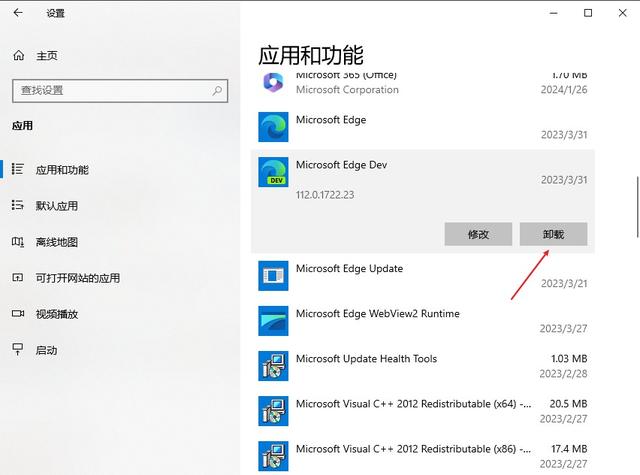Click the Microsoft Edge Dev icon
The image size is (640, 475).
(x=273, y=172)
